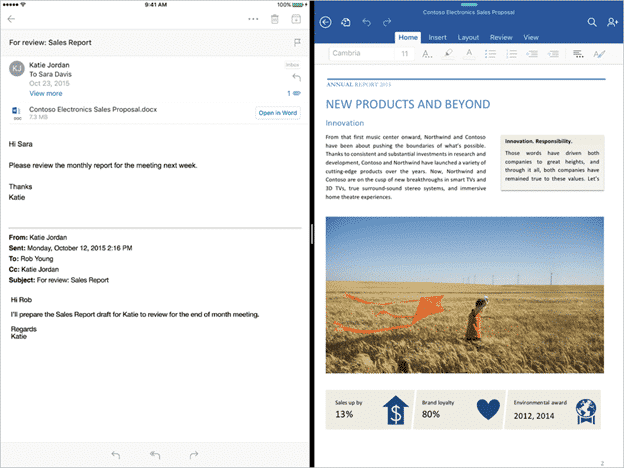Screen dimensions: 624x468
Task: Switch to the Layout tab
Action: point(468,37)
